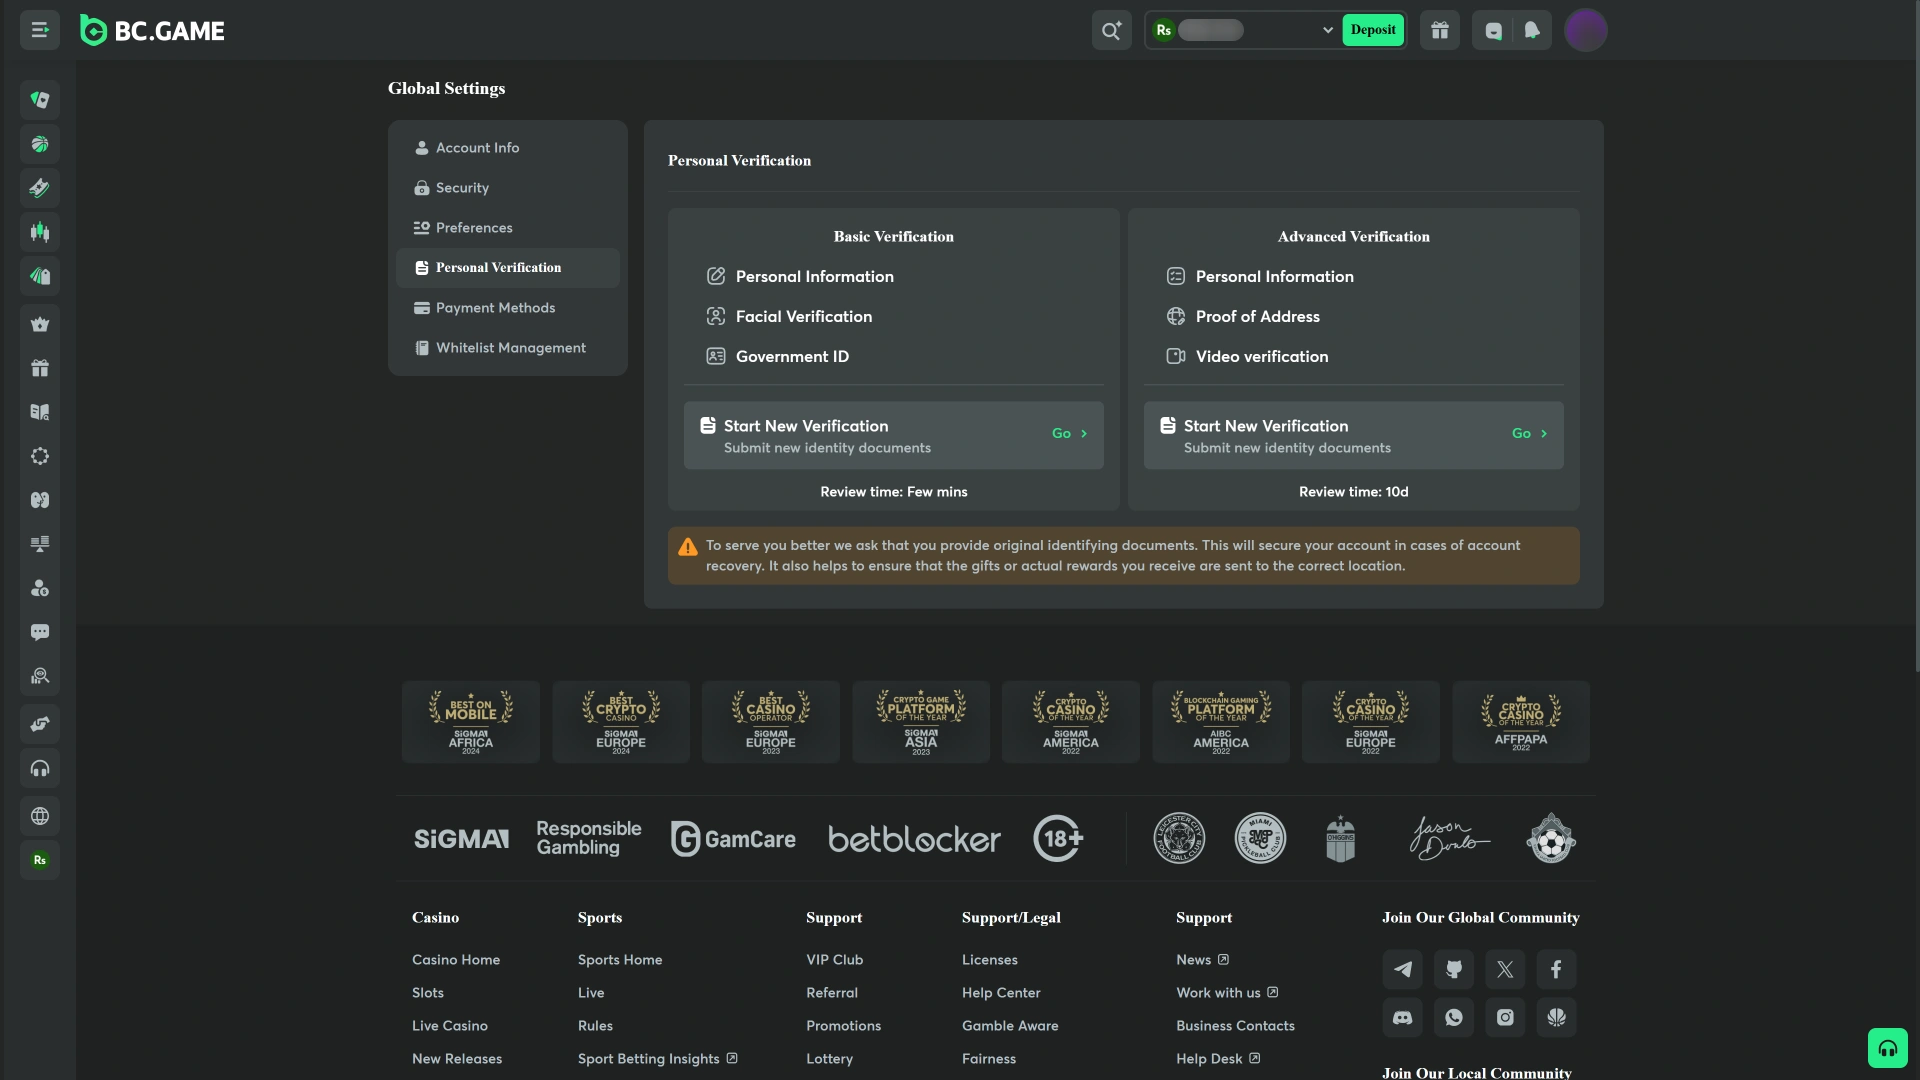Click the Discord community icon
Image resolution: width=1920 pixels, height=1080 pixels.
click(x=1403, y=1017)
